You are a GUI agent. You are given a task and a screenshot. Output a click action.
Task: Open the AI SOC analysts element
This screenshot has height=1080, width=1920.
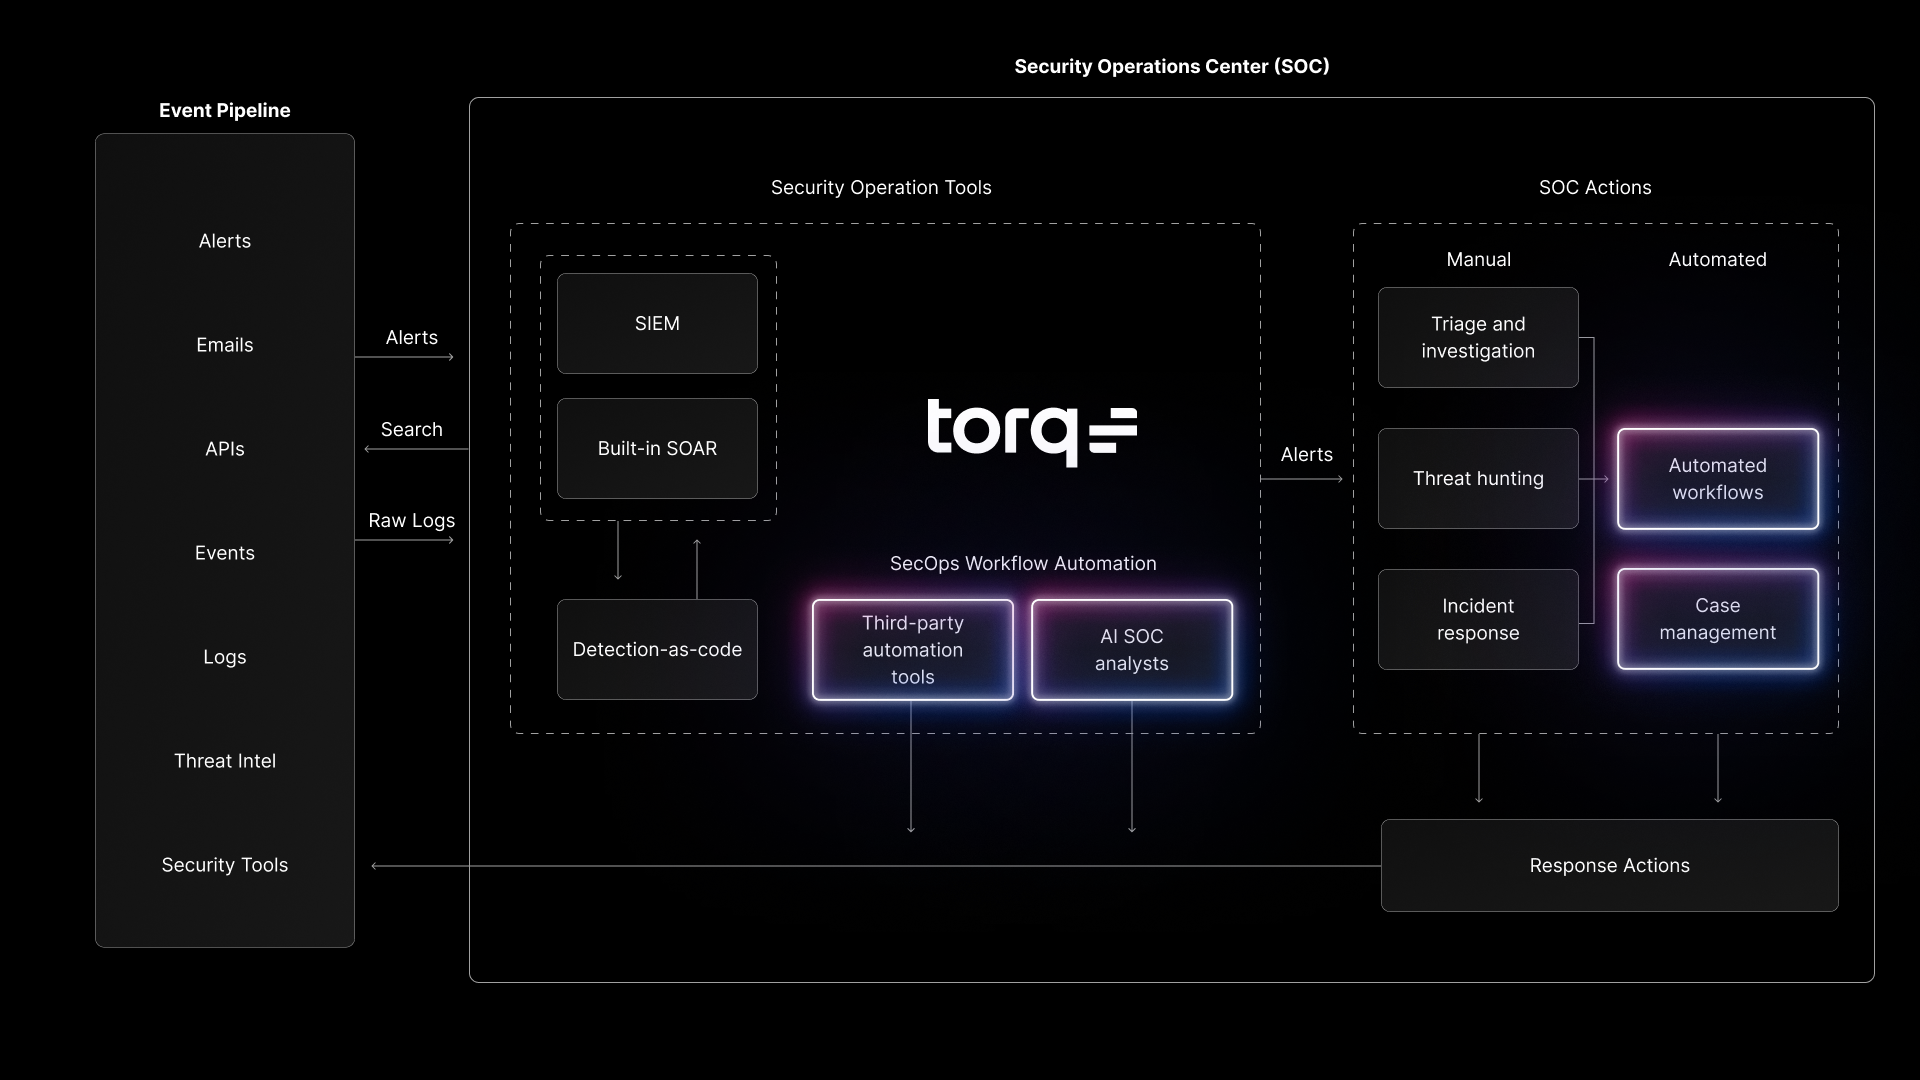[x=1131, y=649]
